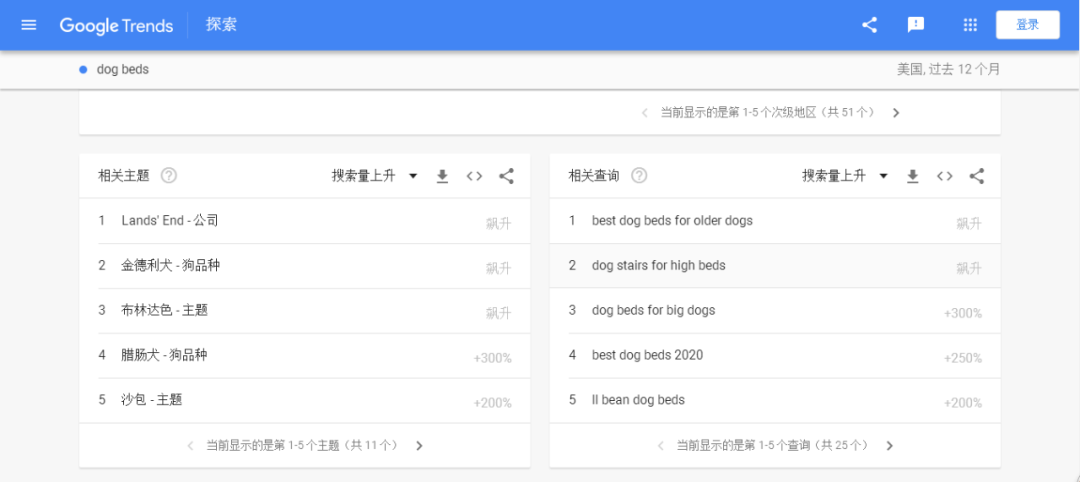Open 搜索量上升 dropdown in 相关查询

coord(845,176)
